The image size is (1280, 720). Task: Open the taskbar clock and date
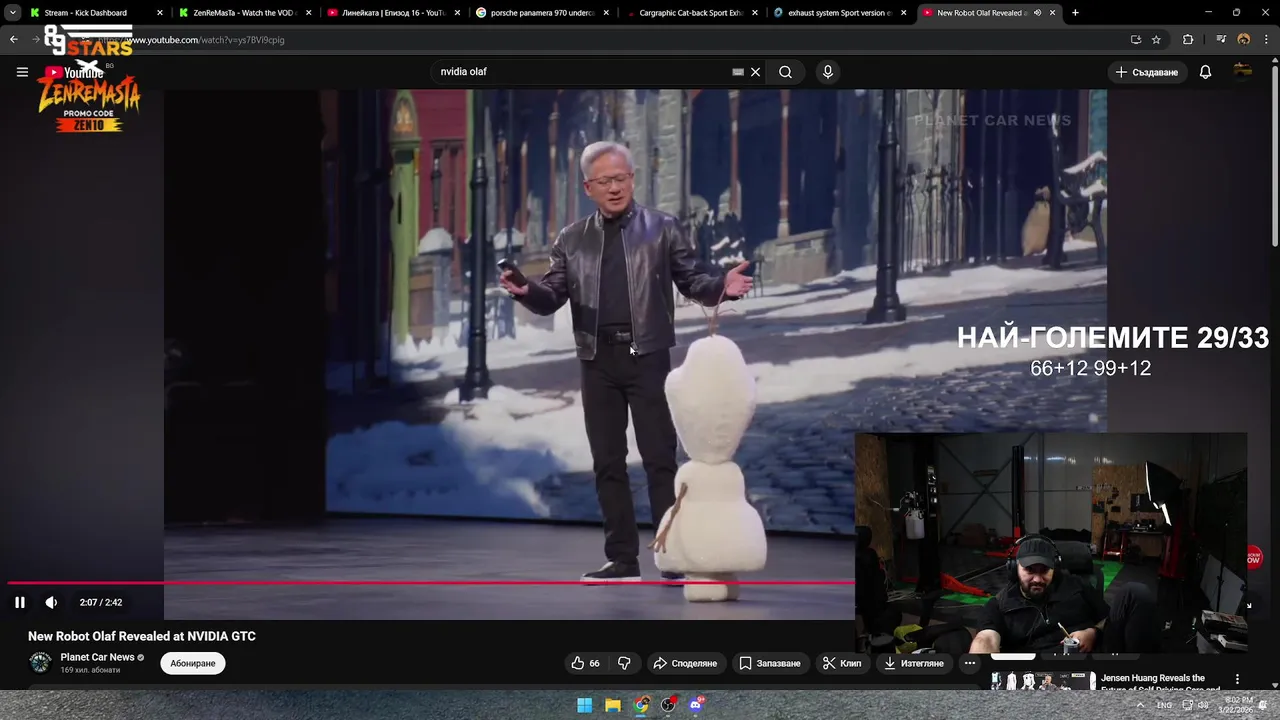click(x=1236, y=705)
